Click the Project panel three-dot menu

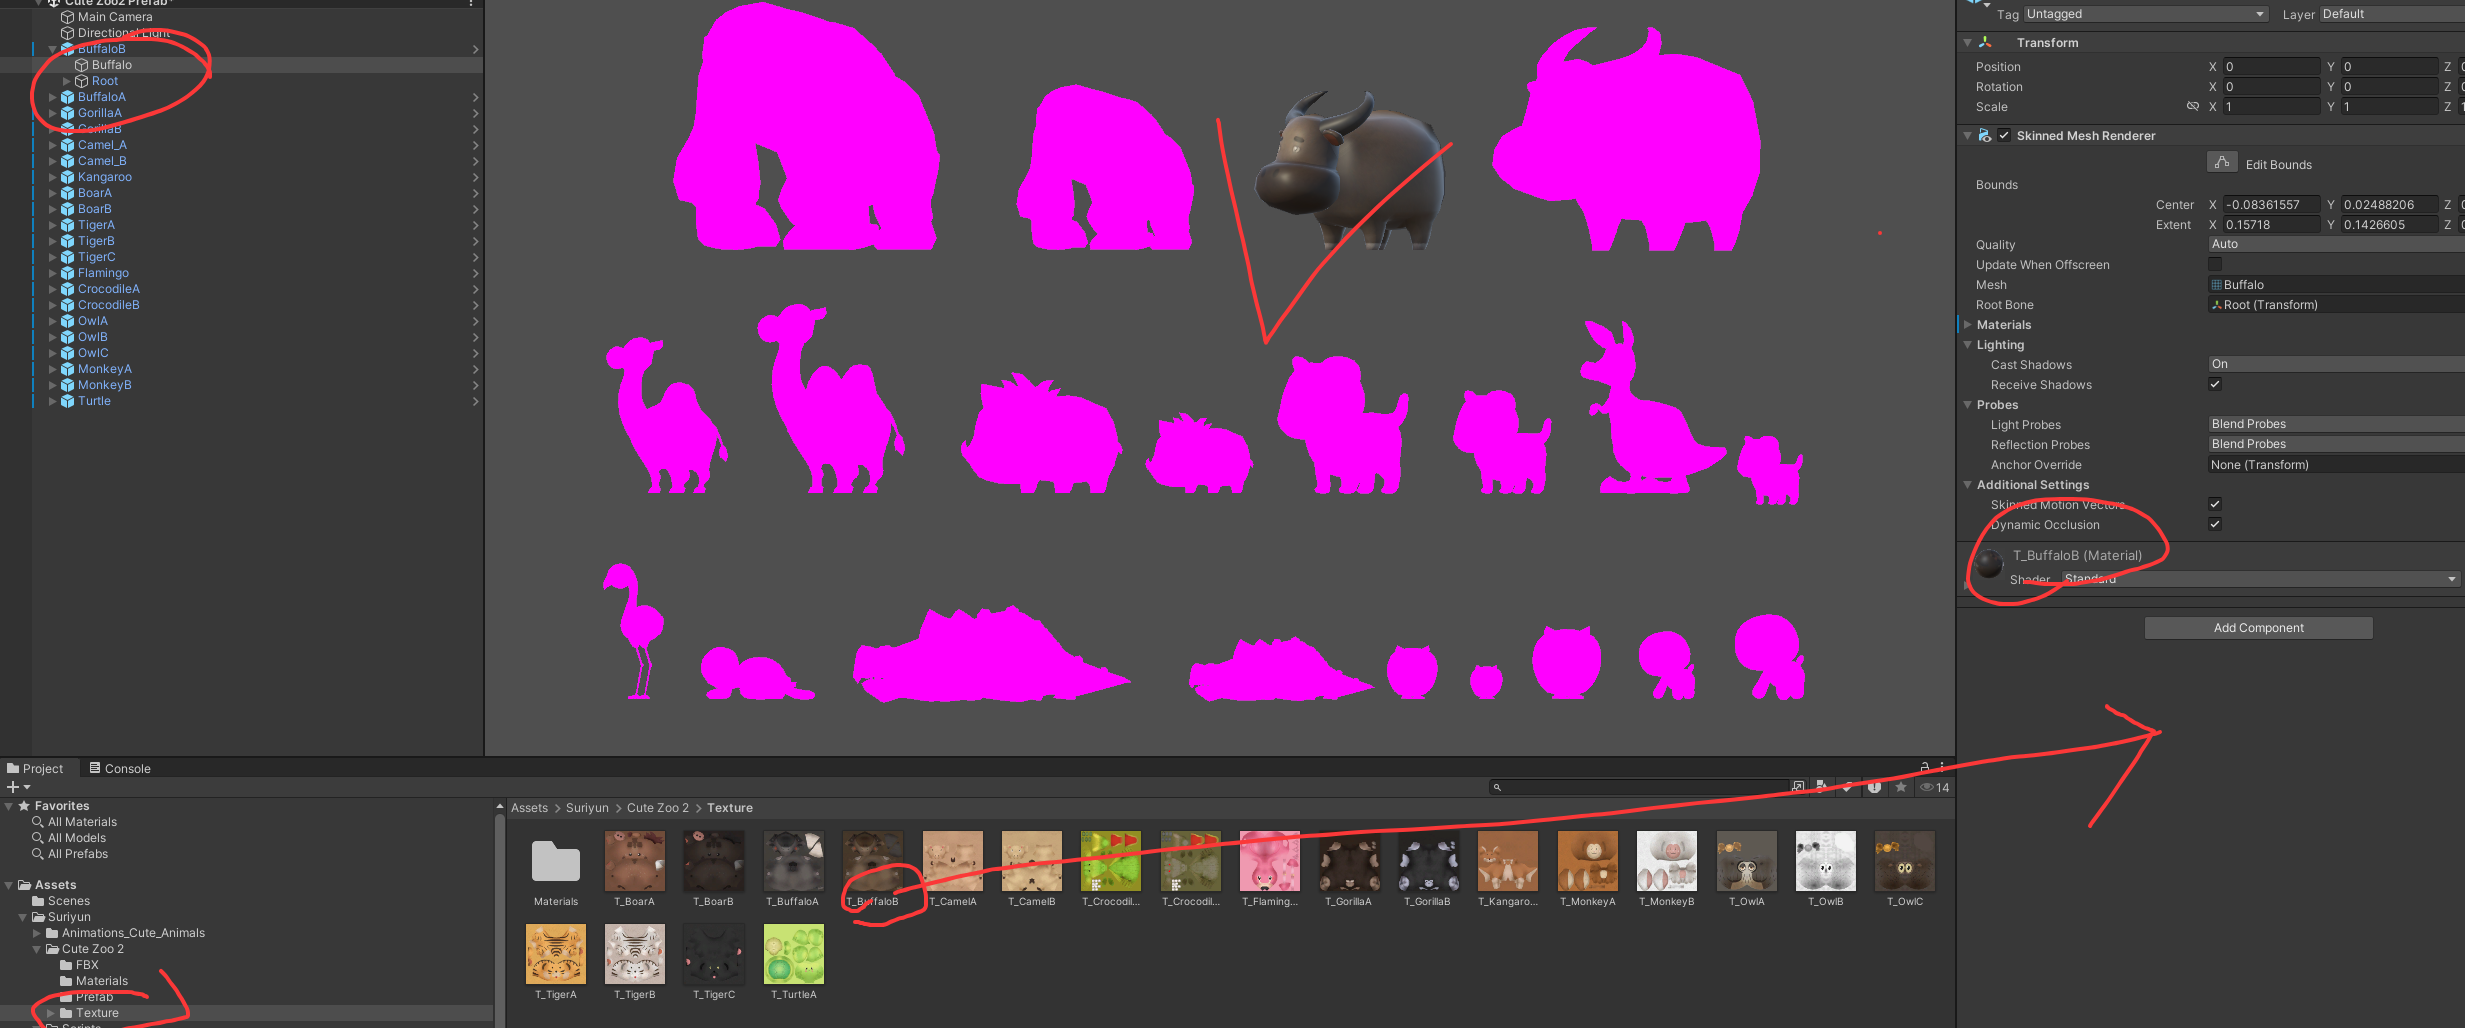(x=1942, y=768)
